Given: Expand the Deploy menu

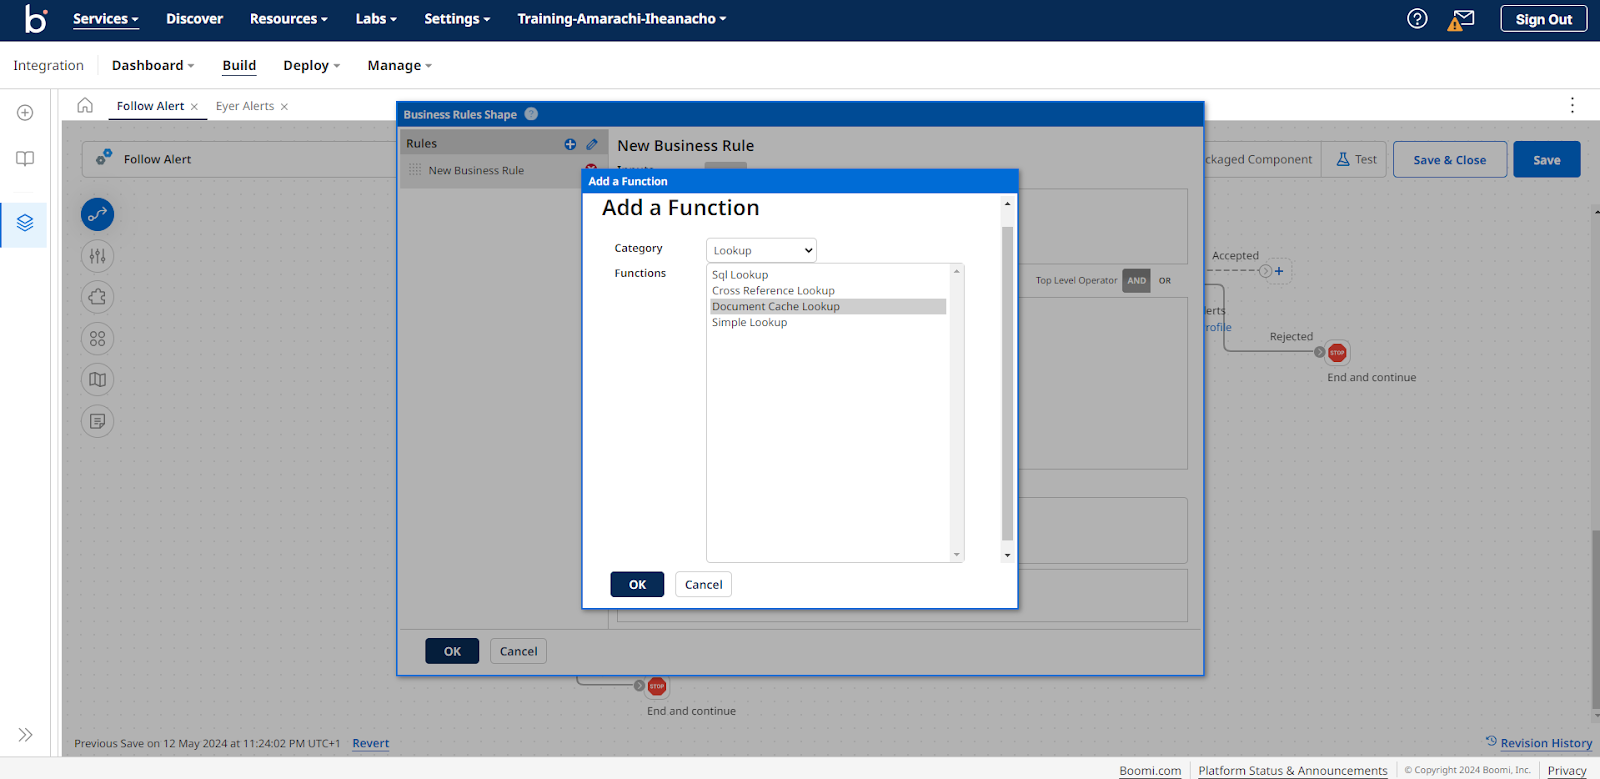Looking at the screenshot, I should pos(312,65).
